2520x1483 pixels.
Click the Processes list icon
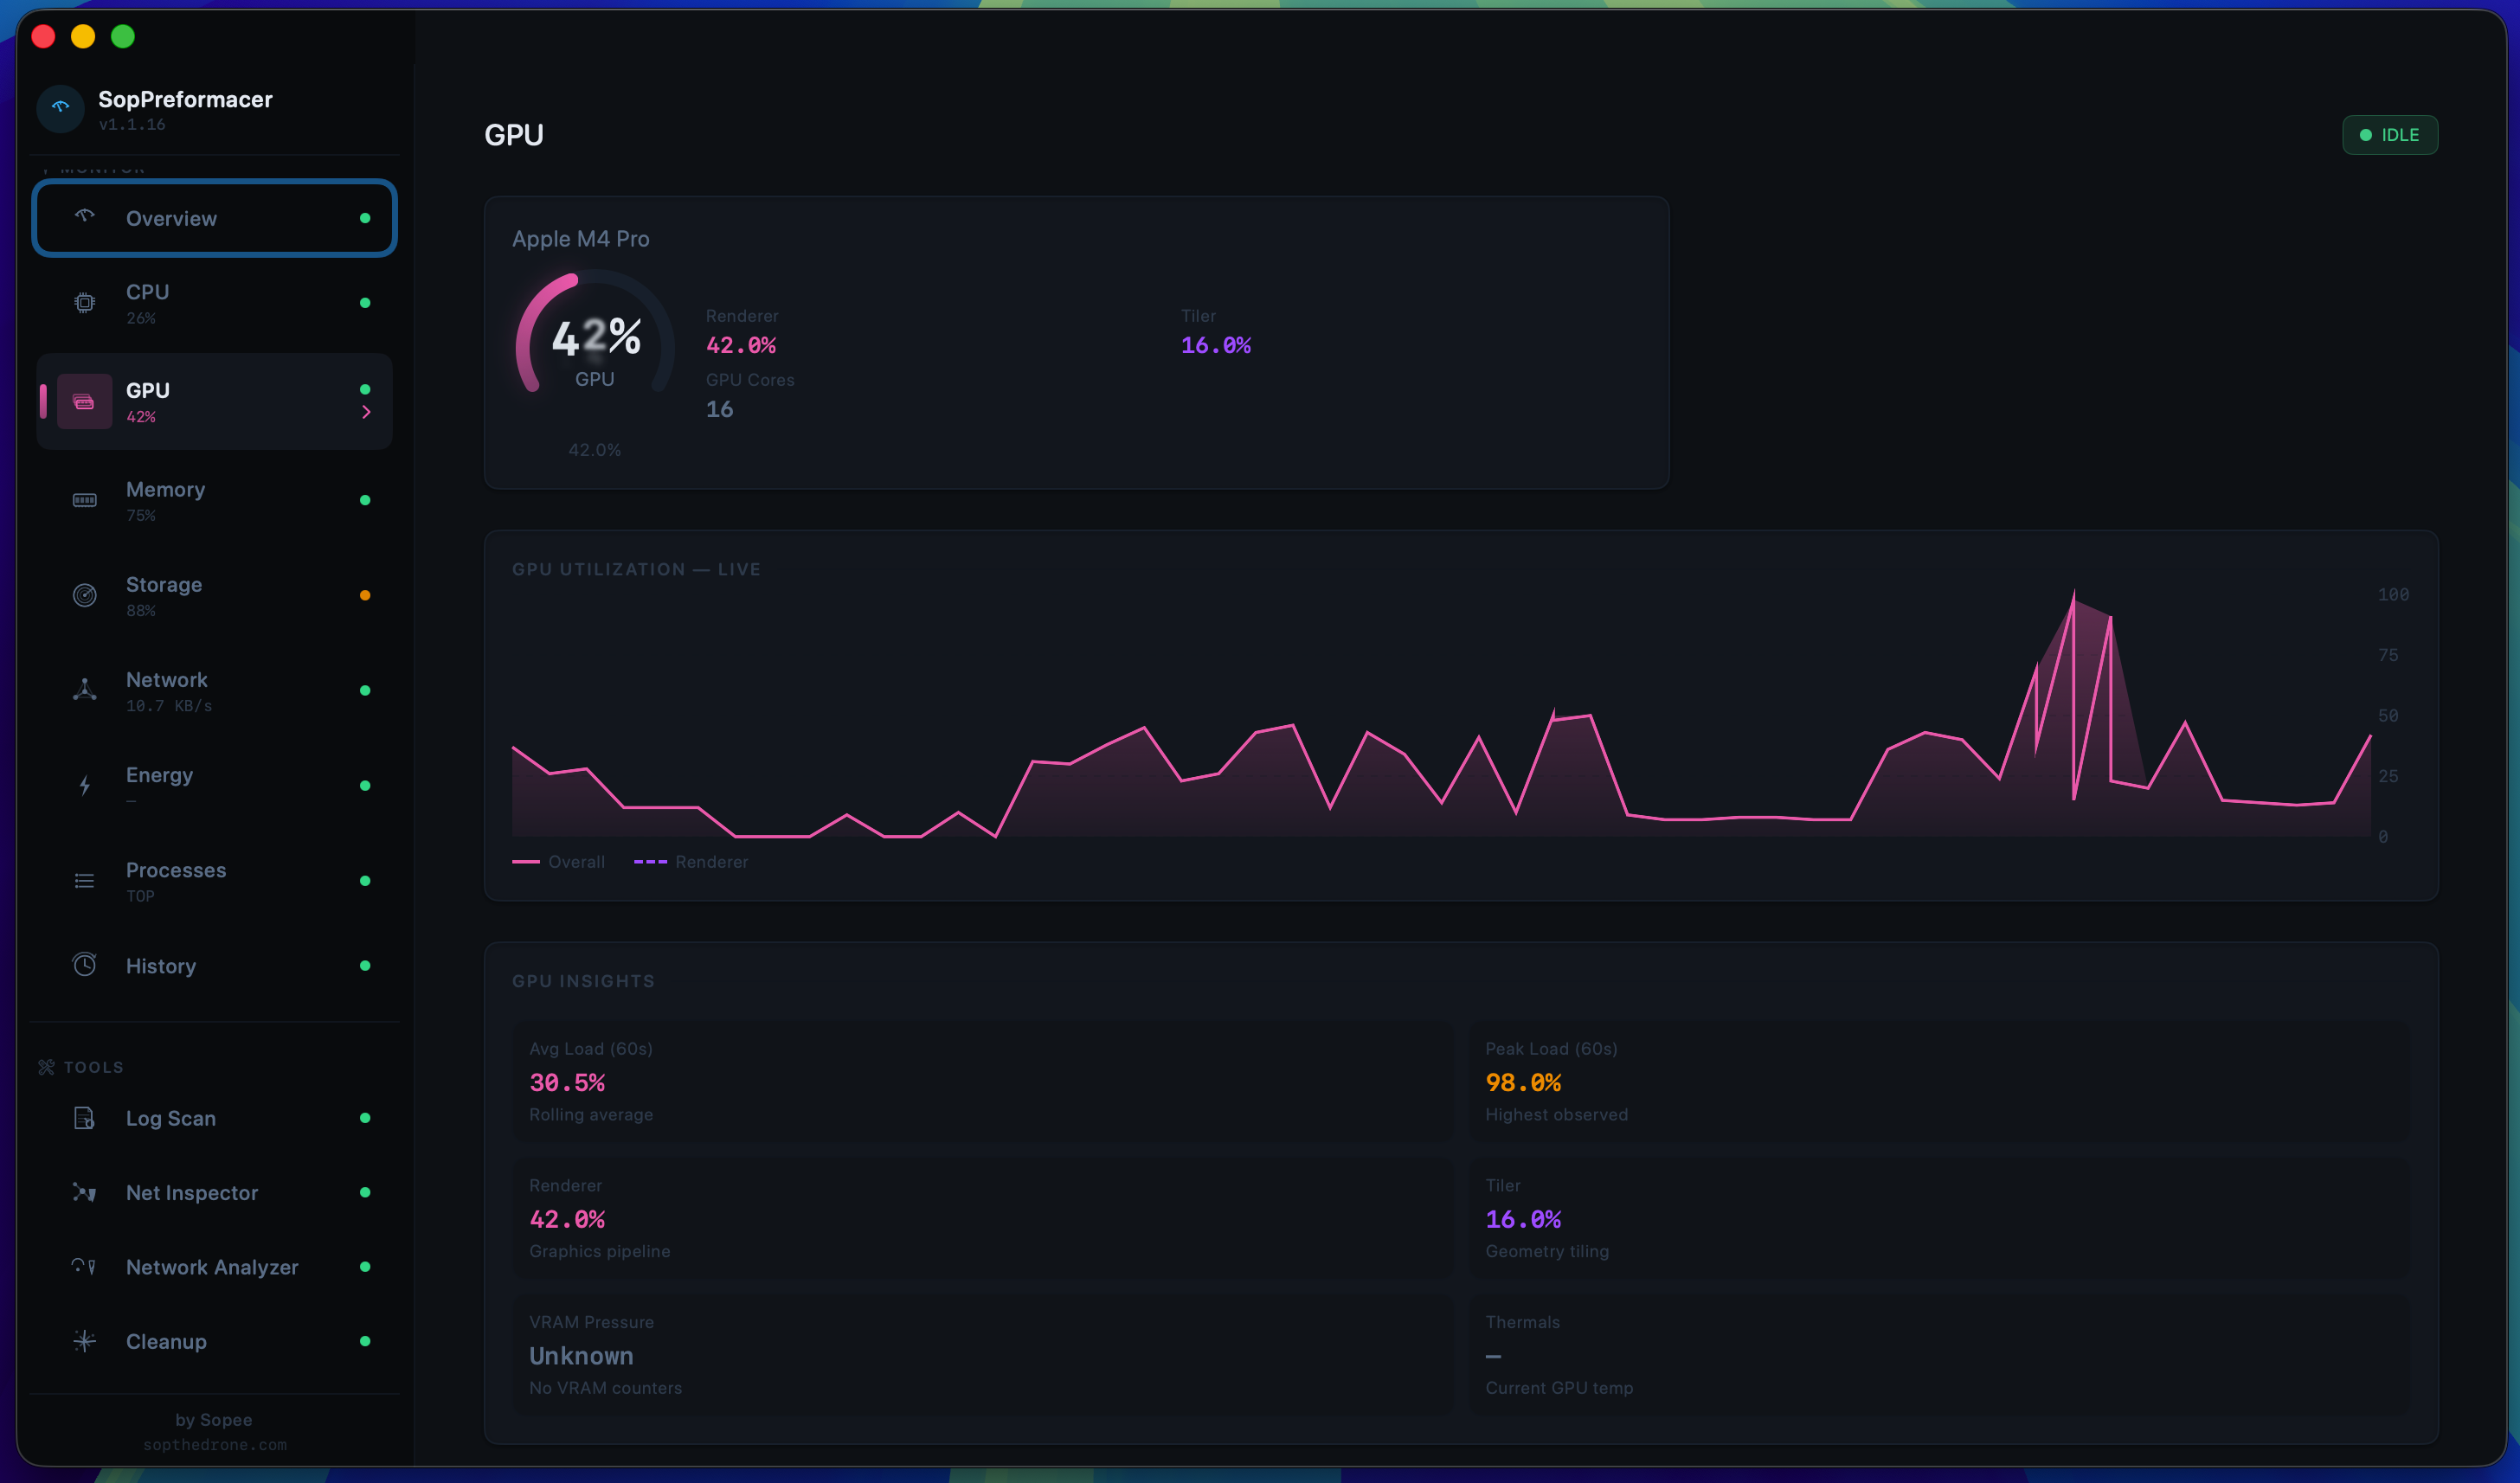[x=85, y=879]
